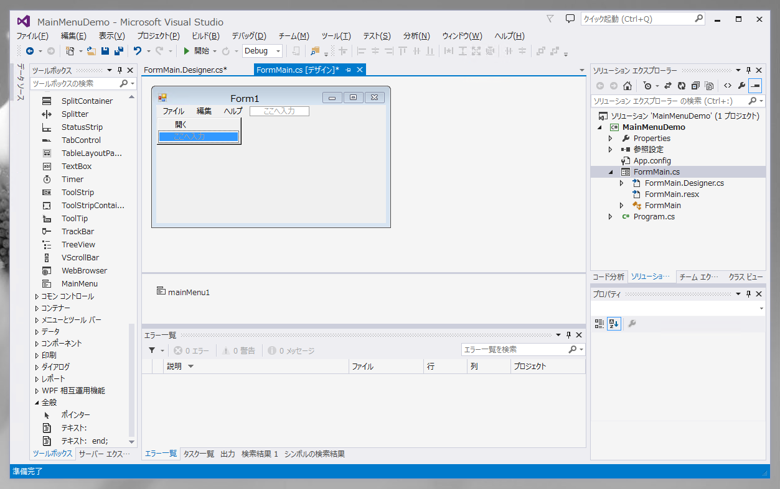Viewport: 780px width, 489px height.
Task: Expand the Common Controls toolbox group
Action: tap(37, 296)
